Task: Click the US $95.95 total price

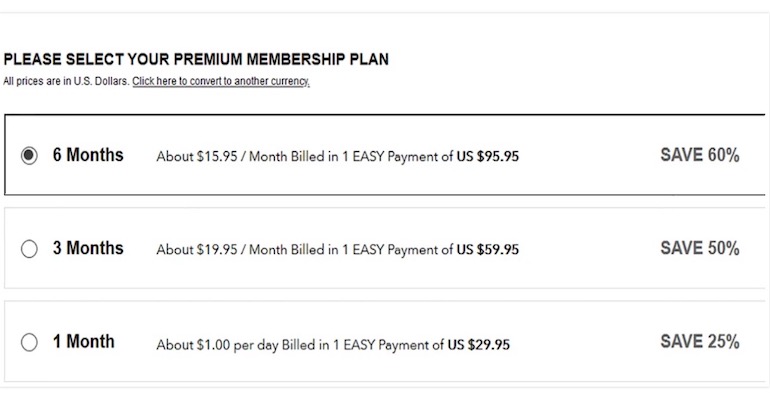Action: click(488, 156)
